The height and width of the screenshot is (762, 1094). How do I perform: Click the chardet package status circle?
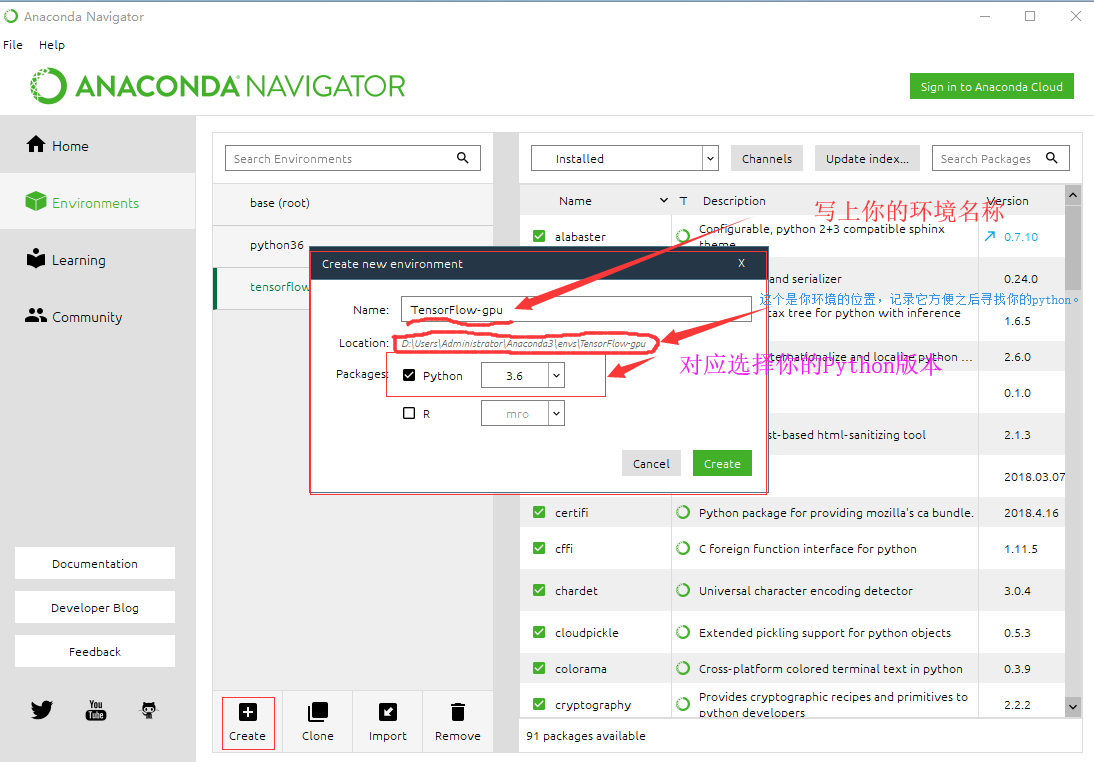click(683, 590)
